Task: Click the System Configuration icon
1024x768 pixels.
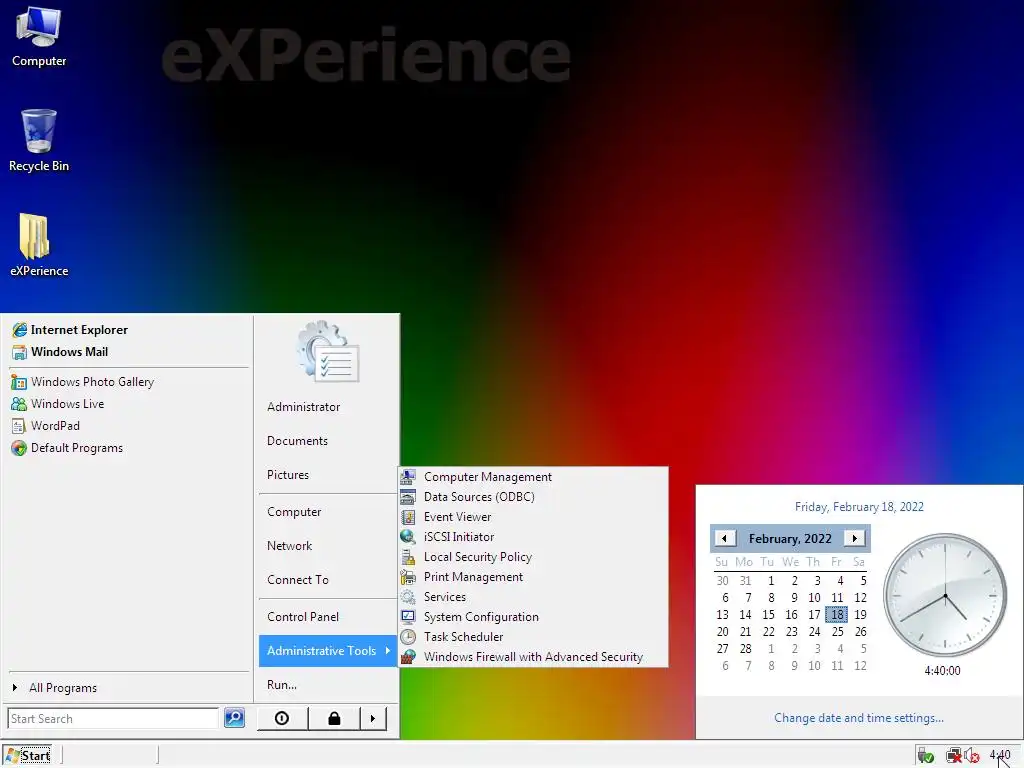Action: (x=408, y=617)
